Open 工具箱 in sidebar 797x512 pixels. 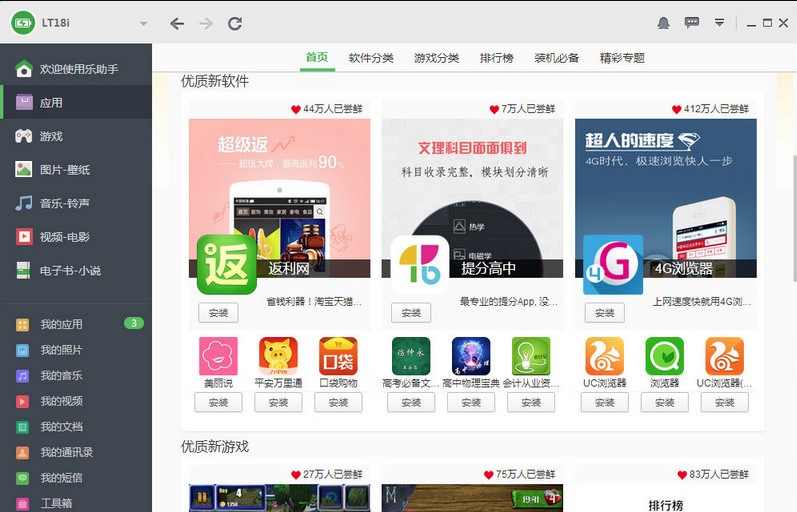pos(76,503)
